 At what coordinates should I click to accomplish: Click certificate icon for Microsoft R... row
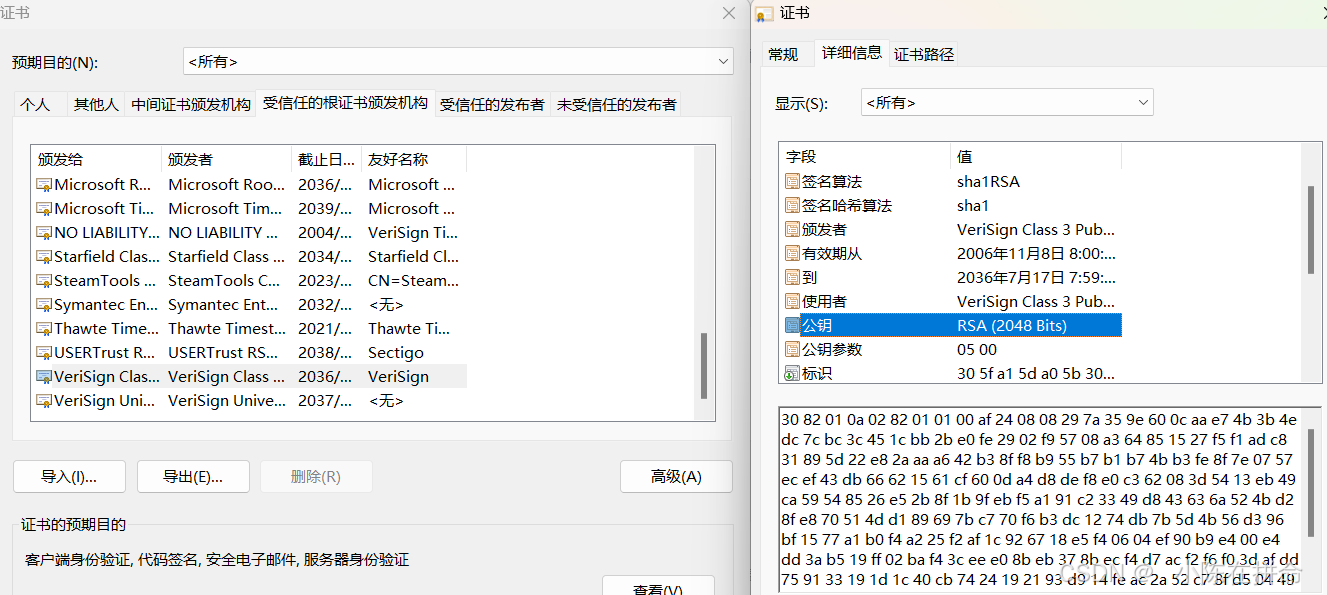click(x=44, y=185)
